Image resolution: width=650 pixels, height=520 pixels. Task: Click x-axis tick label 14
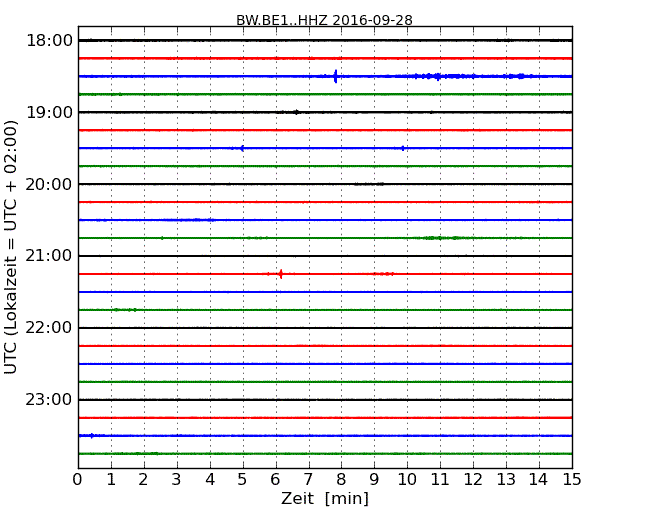click(x=539, y=480)
